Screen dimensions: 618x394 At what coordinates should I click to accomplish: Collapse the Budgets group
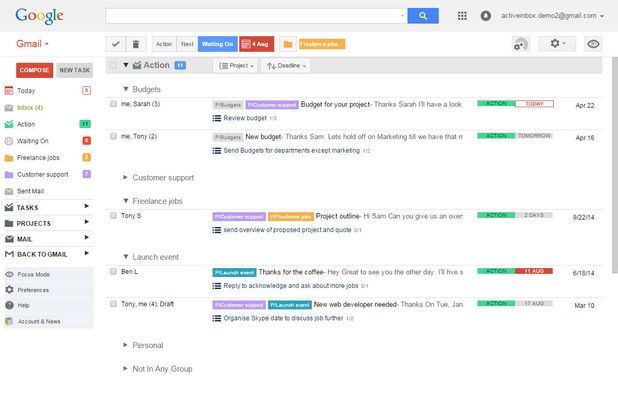(x=126, y=89)
